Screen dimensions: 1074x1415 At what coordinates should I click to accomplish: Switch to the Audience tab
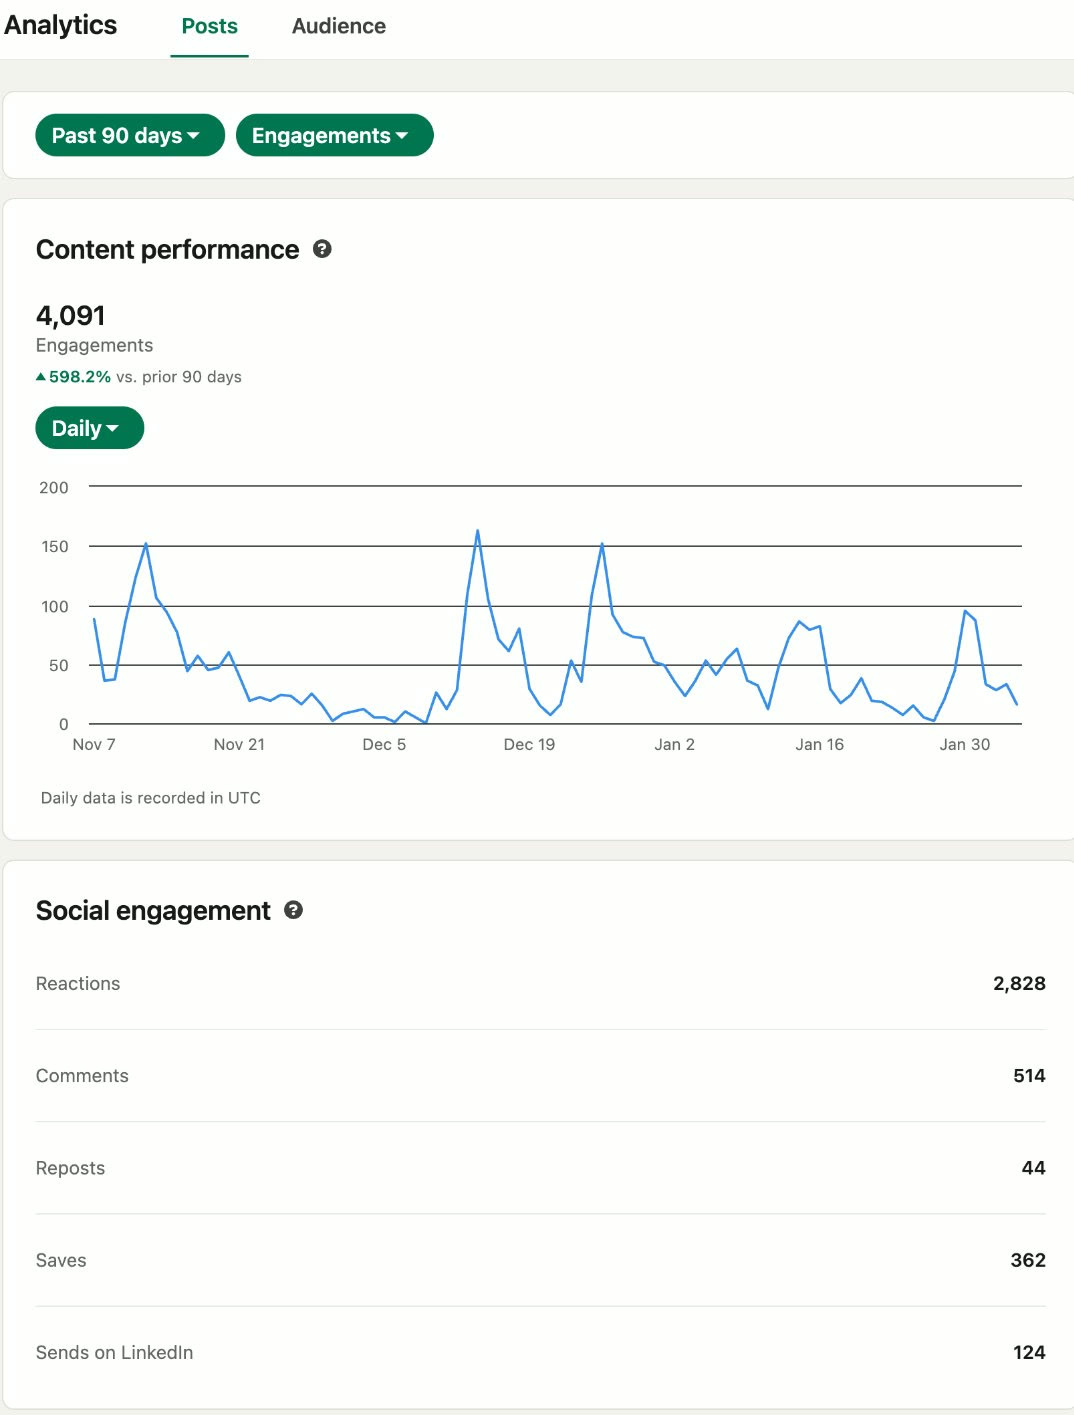point(339,26)
